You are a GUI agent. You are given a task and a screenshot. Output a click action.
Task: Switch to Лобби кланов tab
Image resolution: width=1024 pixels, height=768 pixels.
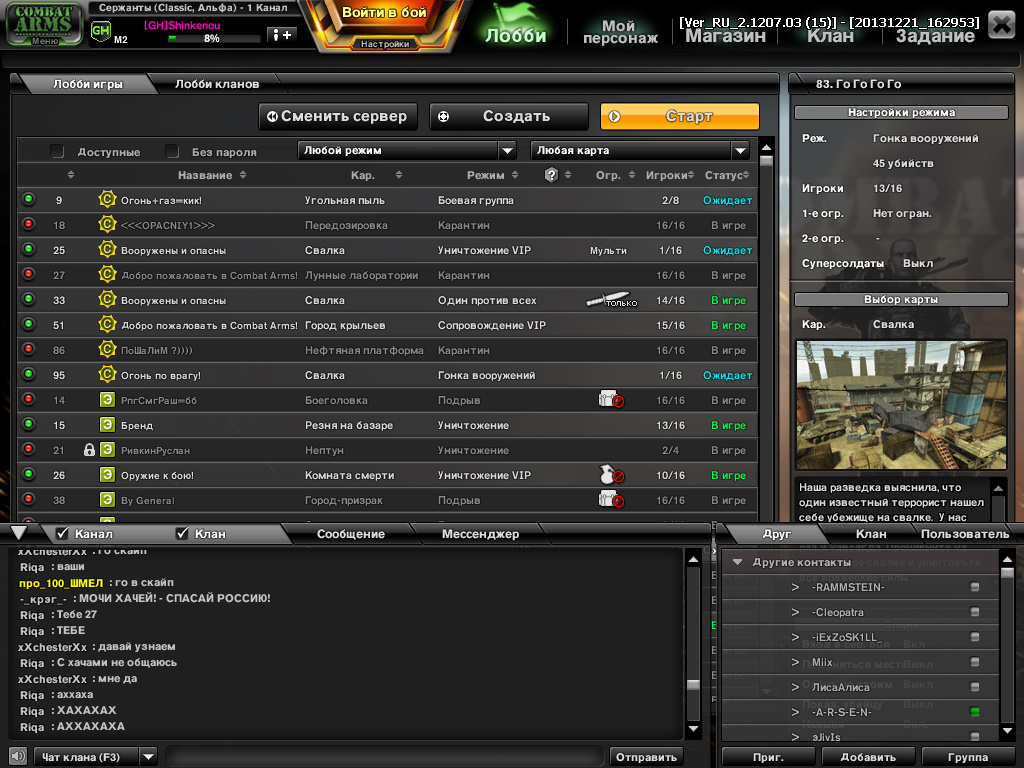pos(217,84)
